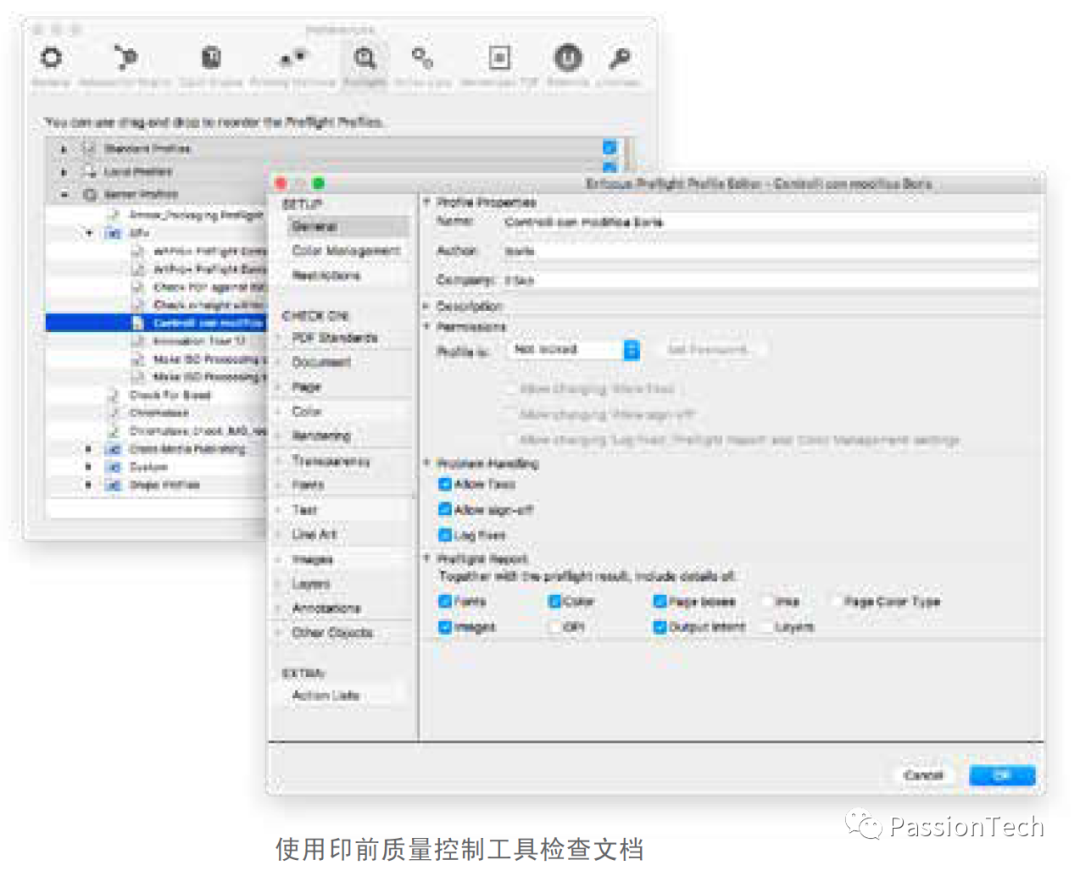Select the 'Check For Bleed' profile
Screen dimensions: 1080x871
tap(170, 395)
